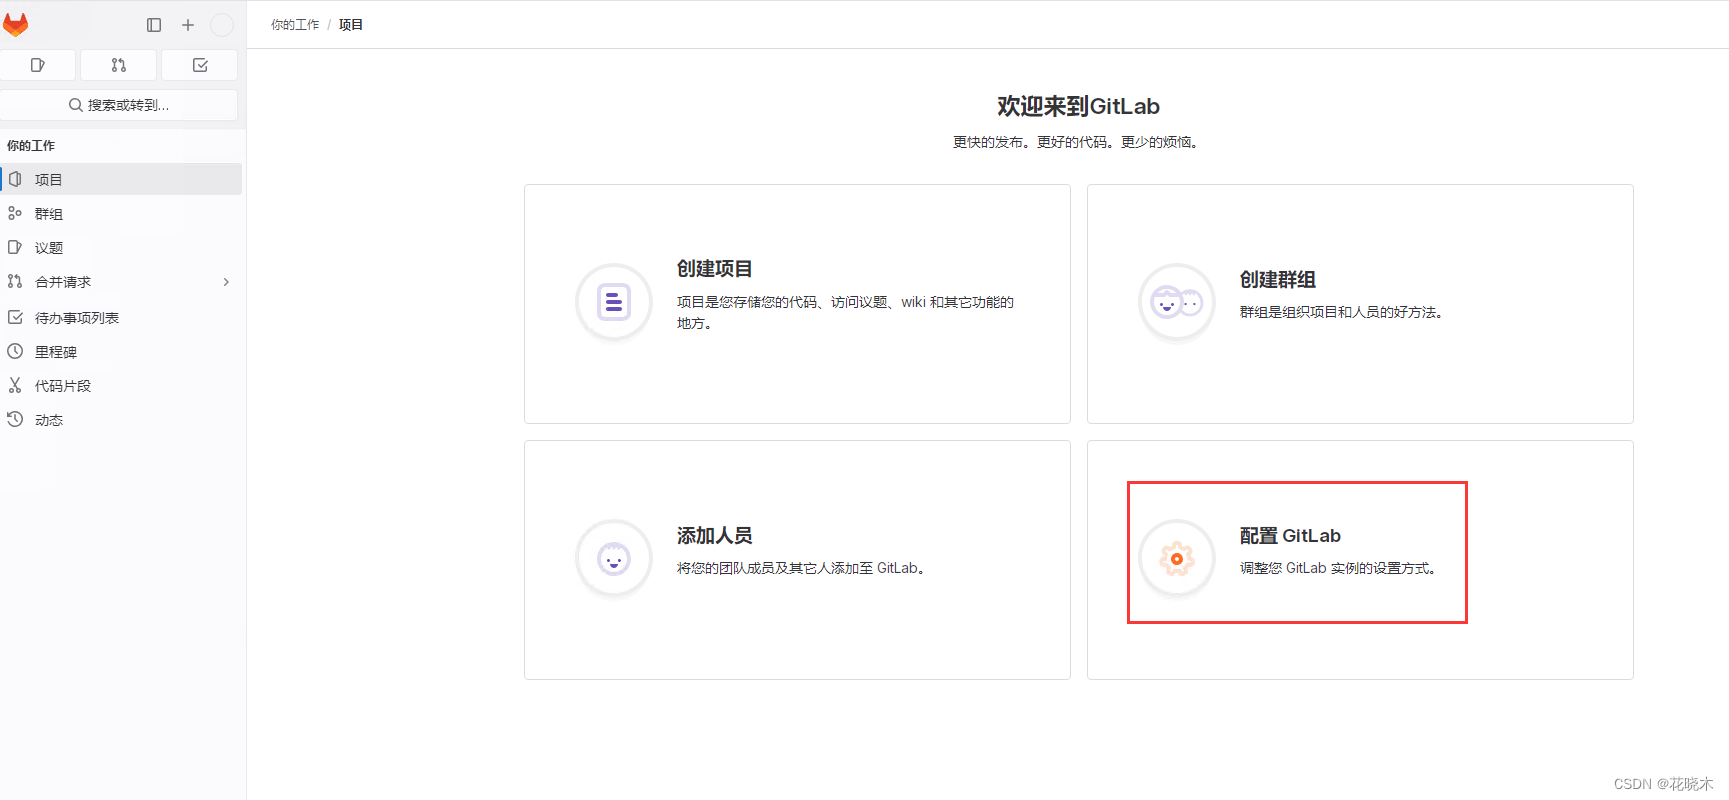Click the 代码片段 scissors icon
The image size is (1729, 800).
pos(15,385)
